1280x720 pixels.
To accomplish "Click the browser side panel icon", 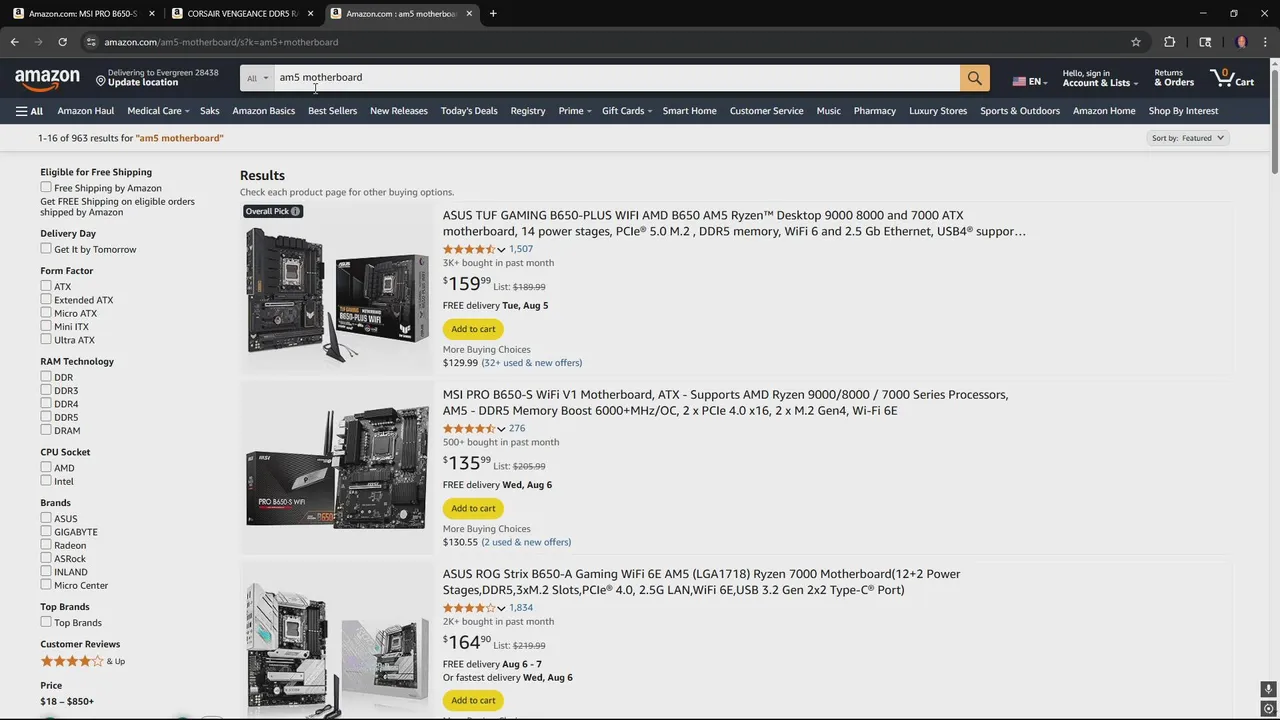I will (1205, 42).
